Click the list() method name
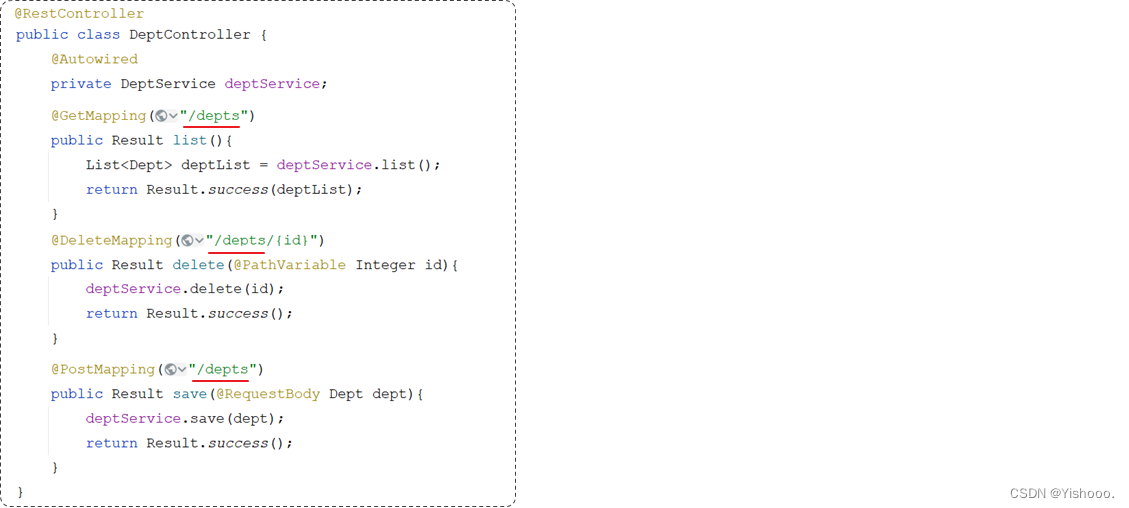 (x=190, y=140)
